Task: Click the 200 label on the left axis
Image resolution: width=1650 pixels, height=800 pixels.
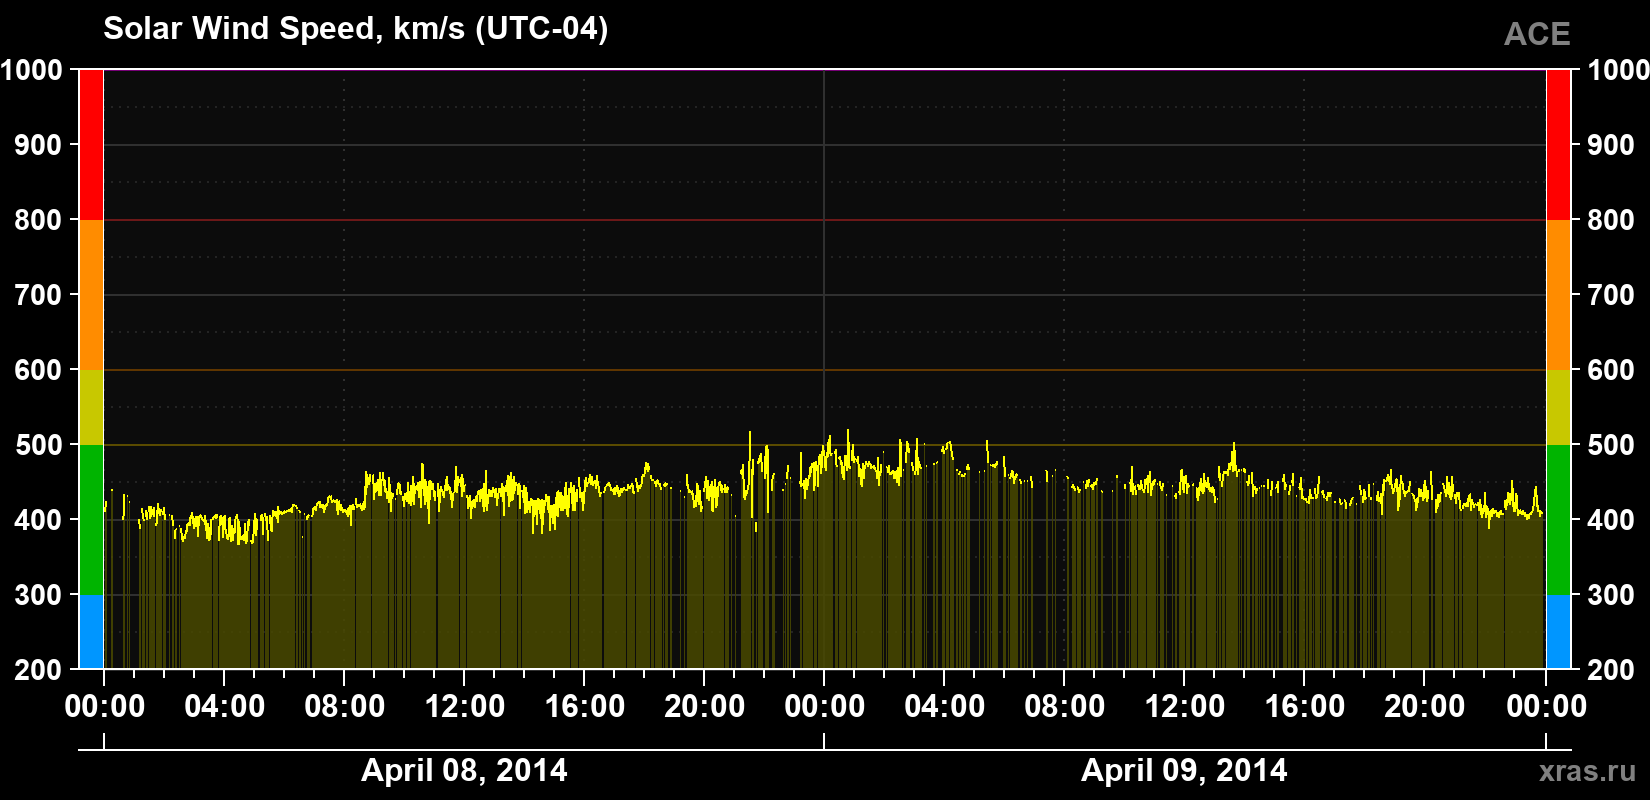Action: click(38, 670)
